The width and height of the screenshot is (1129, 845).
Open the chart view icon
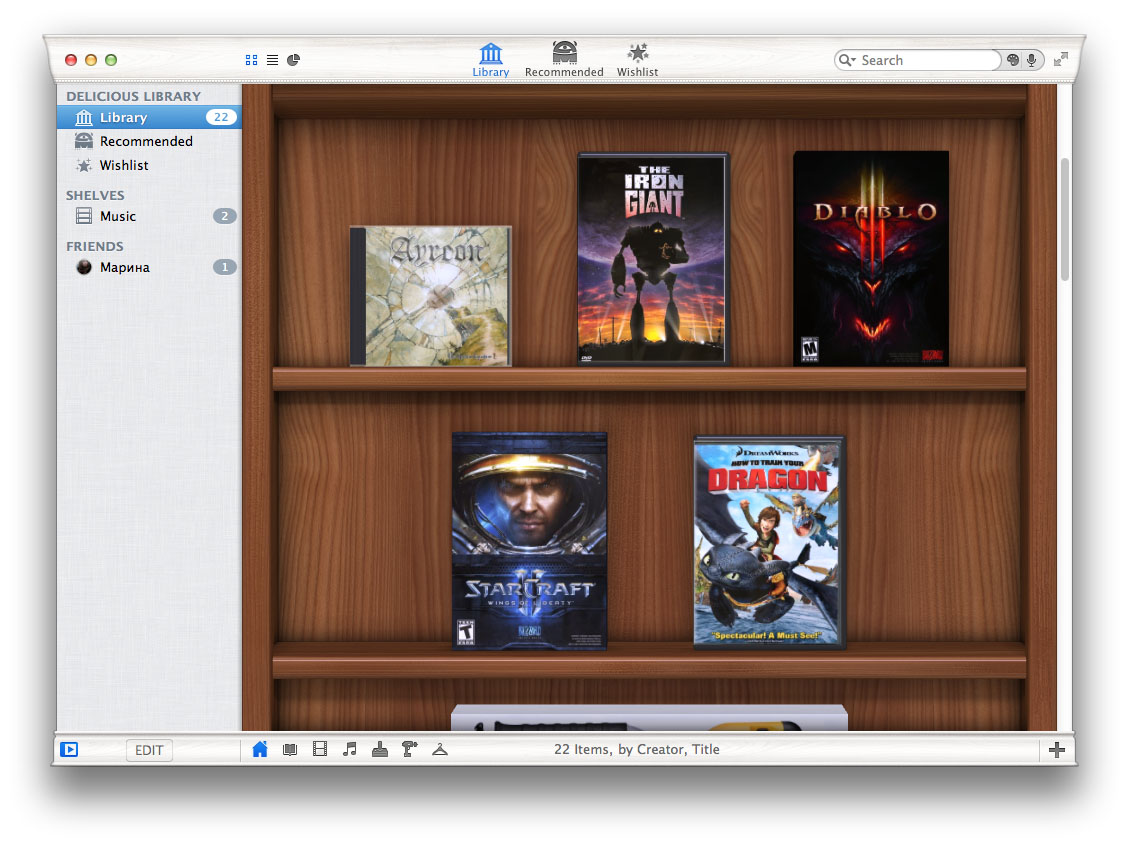(x=293, y=60)
